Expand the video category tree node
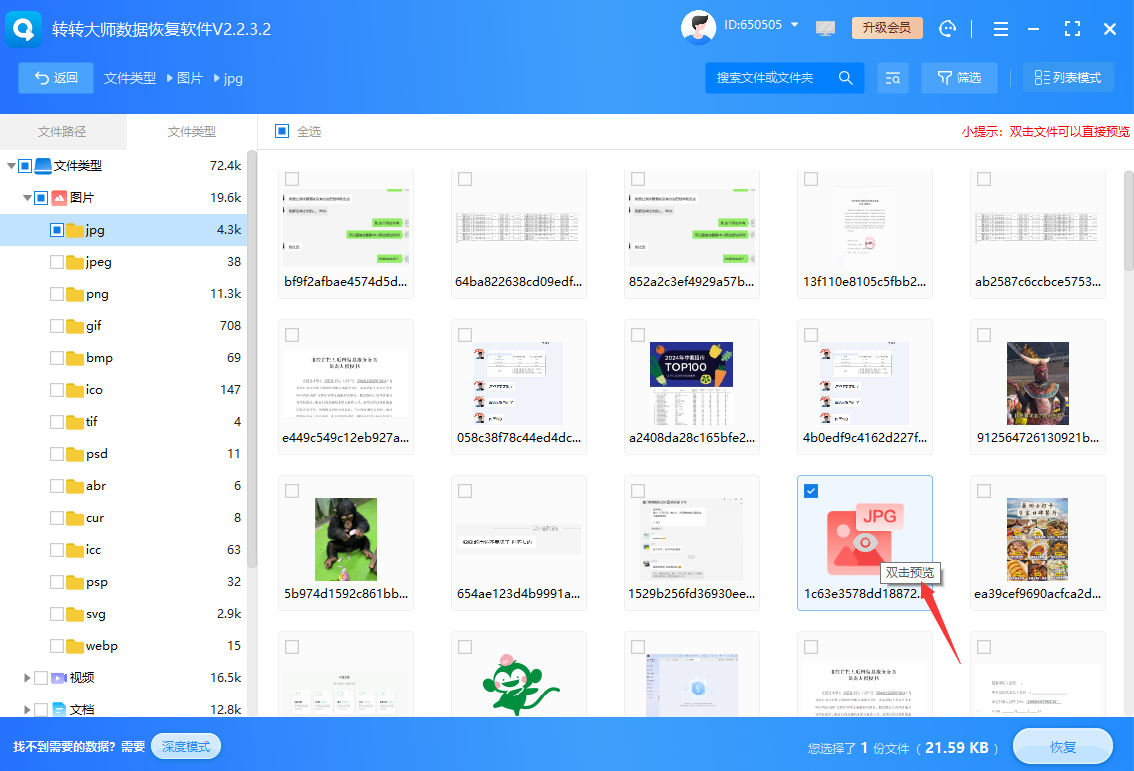 tap(27, 678)
